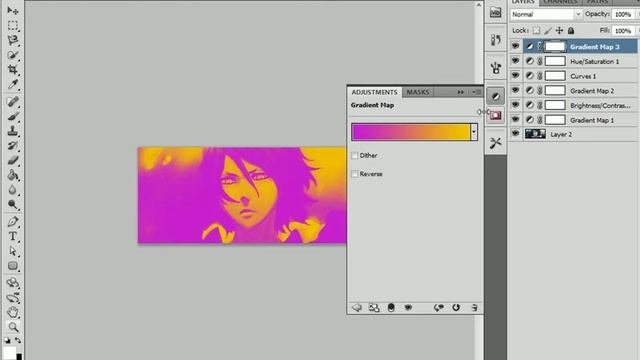Select the Eraser tool
This screenshot has width=640, height=360.
(x=13, y=160)
